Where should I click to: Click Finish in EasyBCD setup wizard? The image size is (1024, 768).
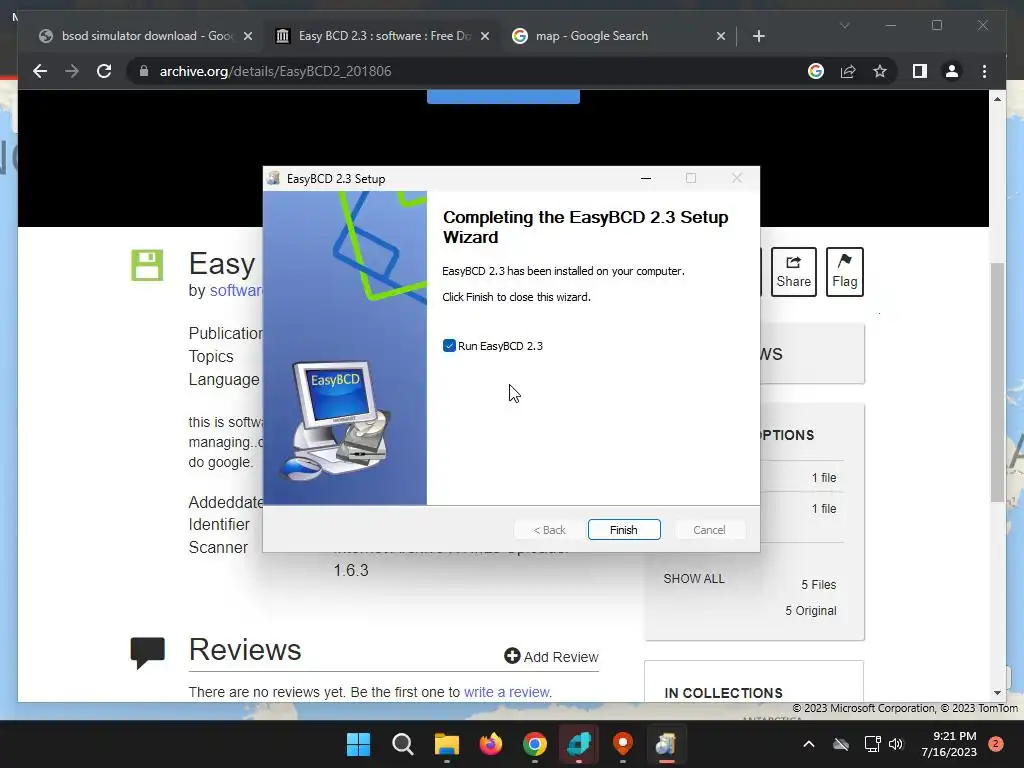click(x=624, y=530)
